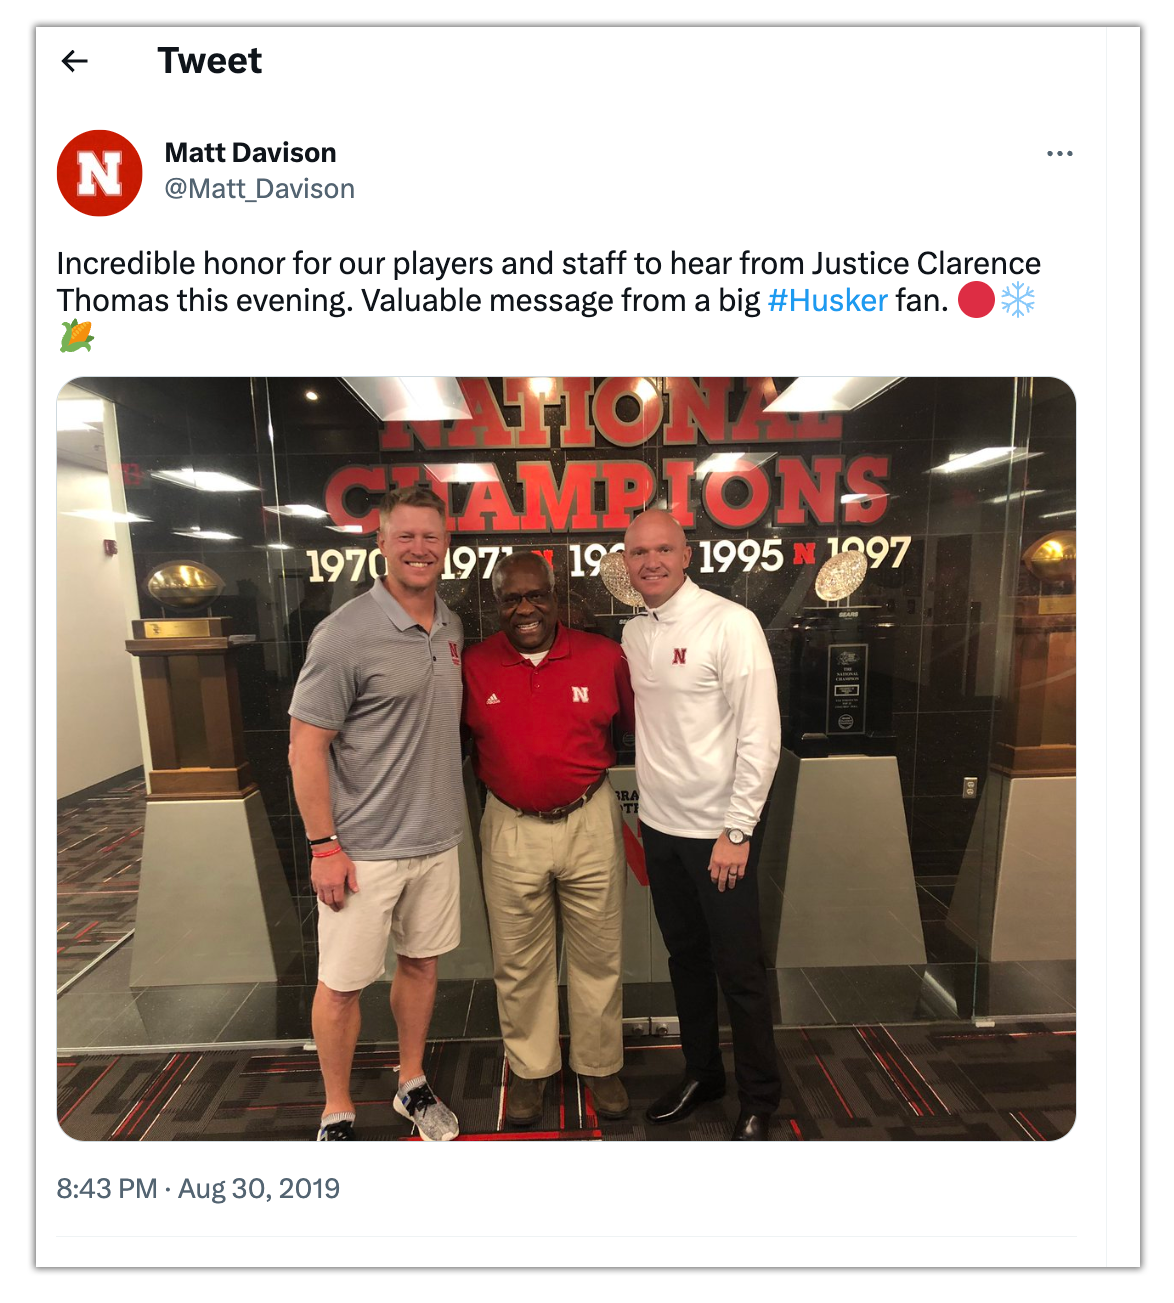Click the red circle emoji
This screenshot has width=1174, height=1303.
(x=976, y=300)
